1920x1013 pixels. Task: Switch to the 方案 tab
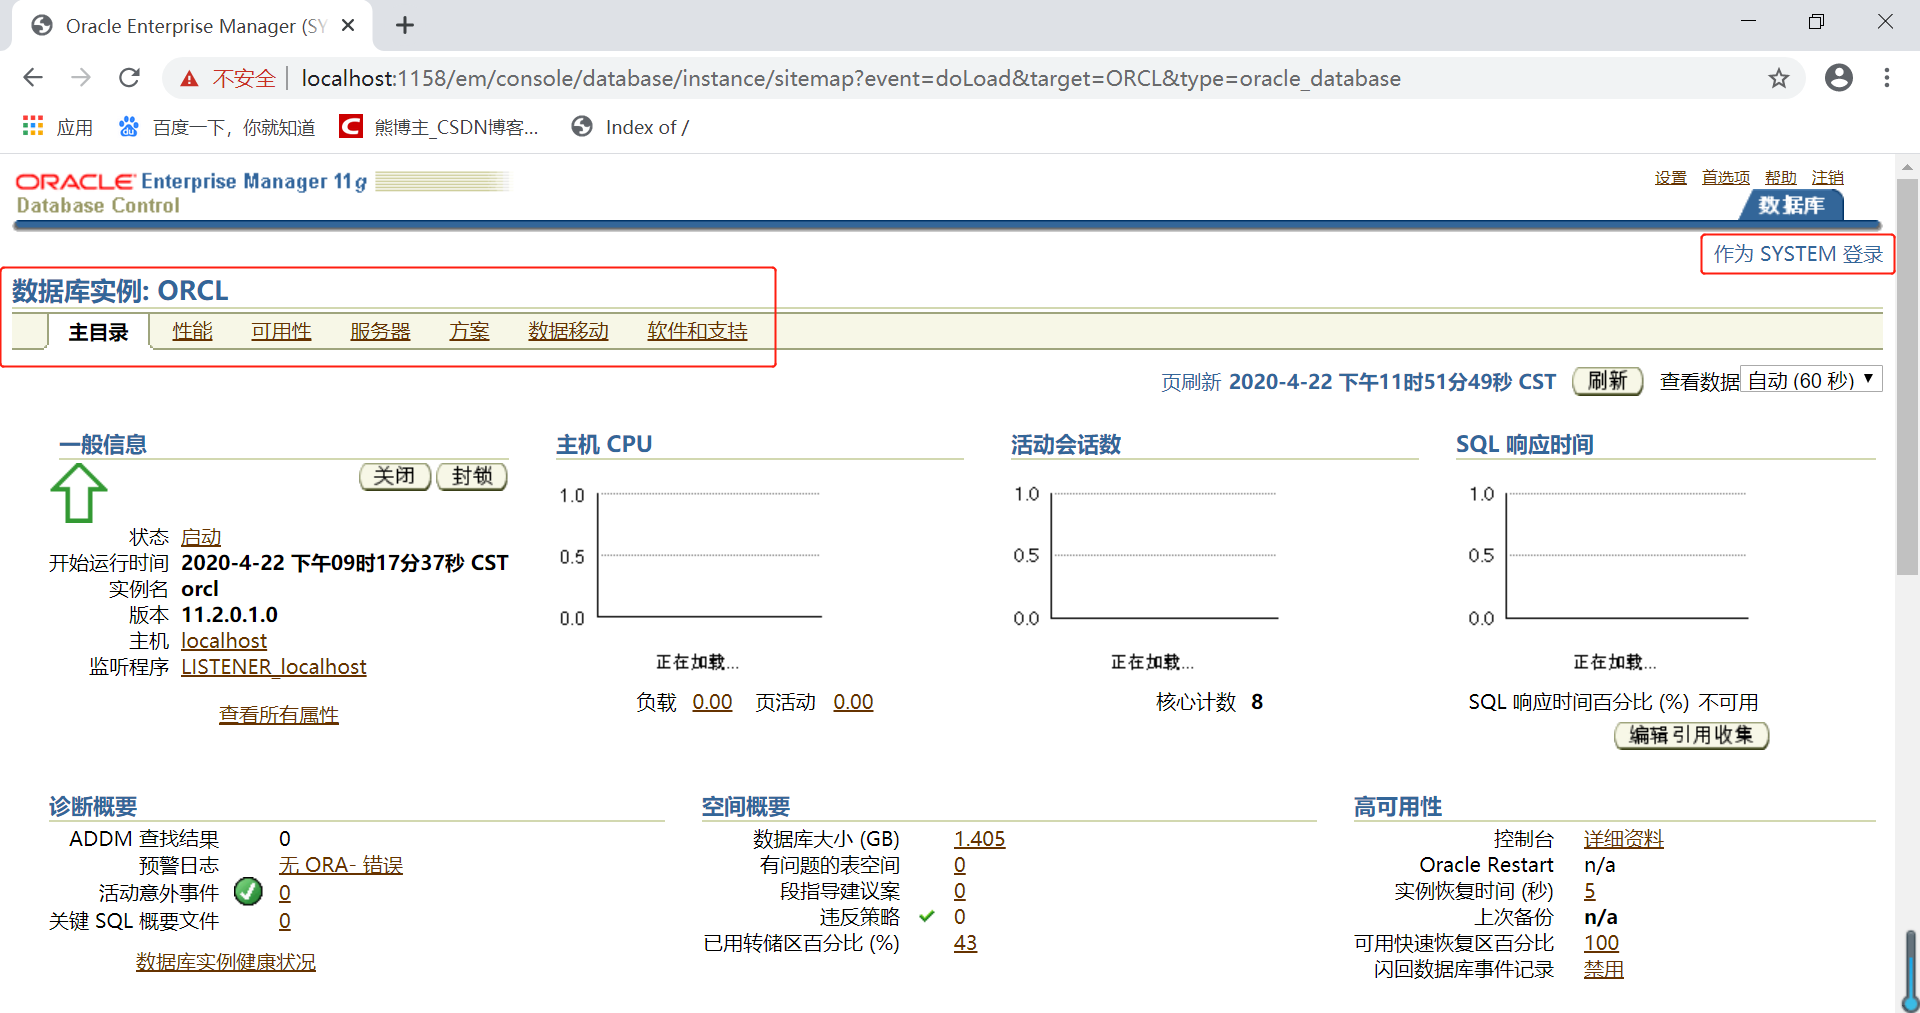469,332
